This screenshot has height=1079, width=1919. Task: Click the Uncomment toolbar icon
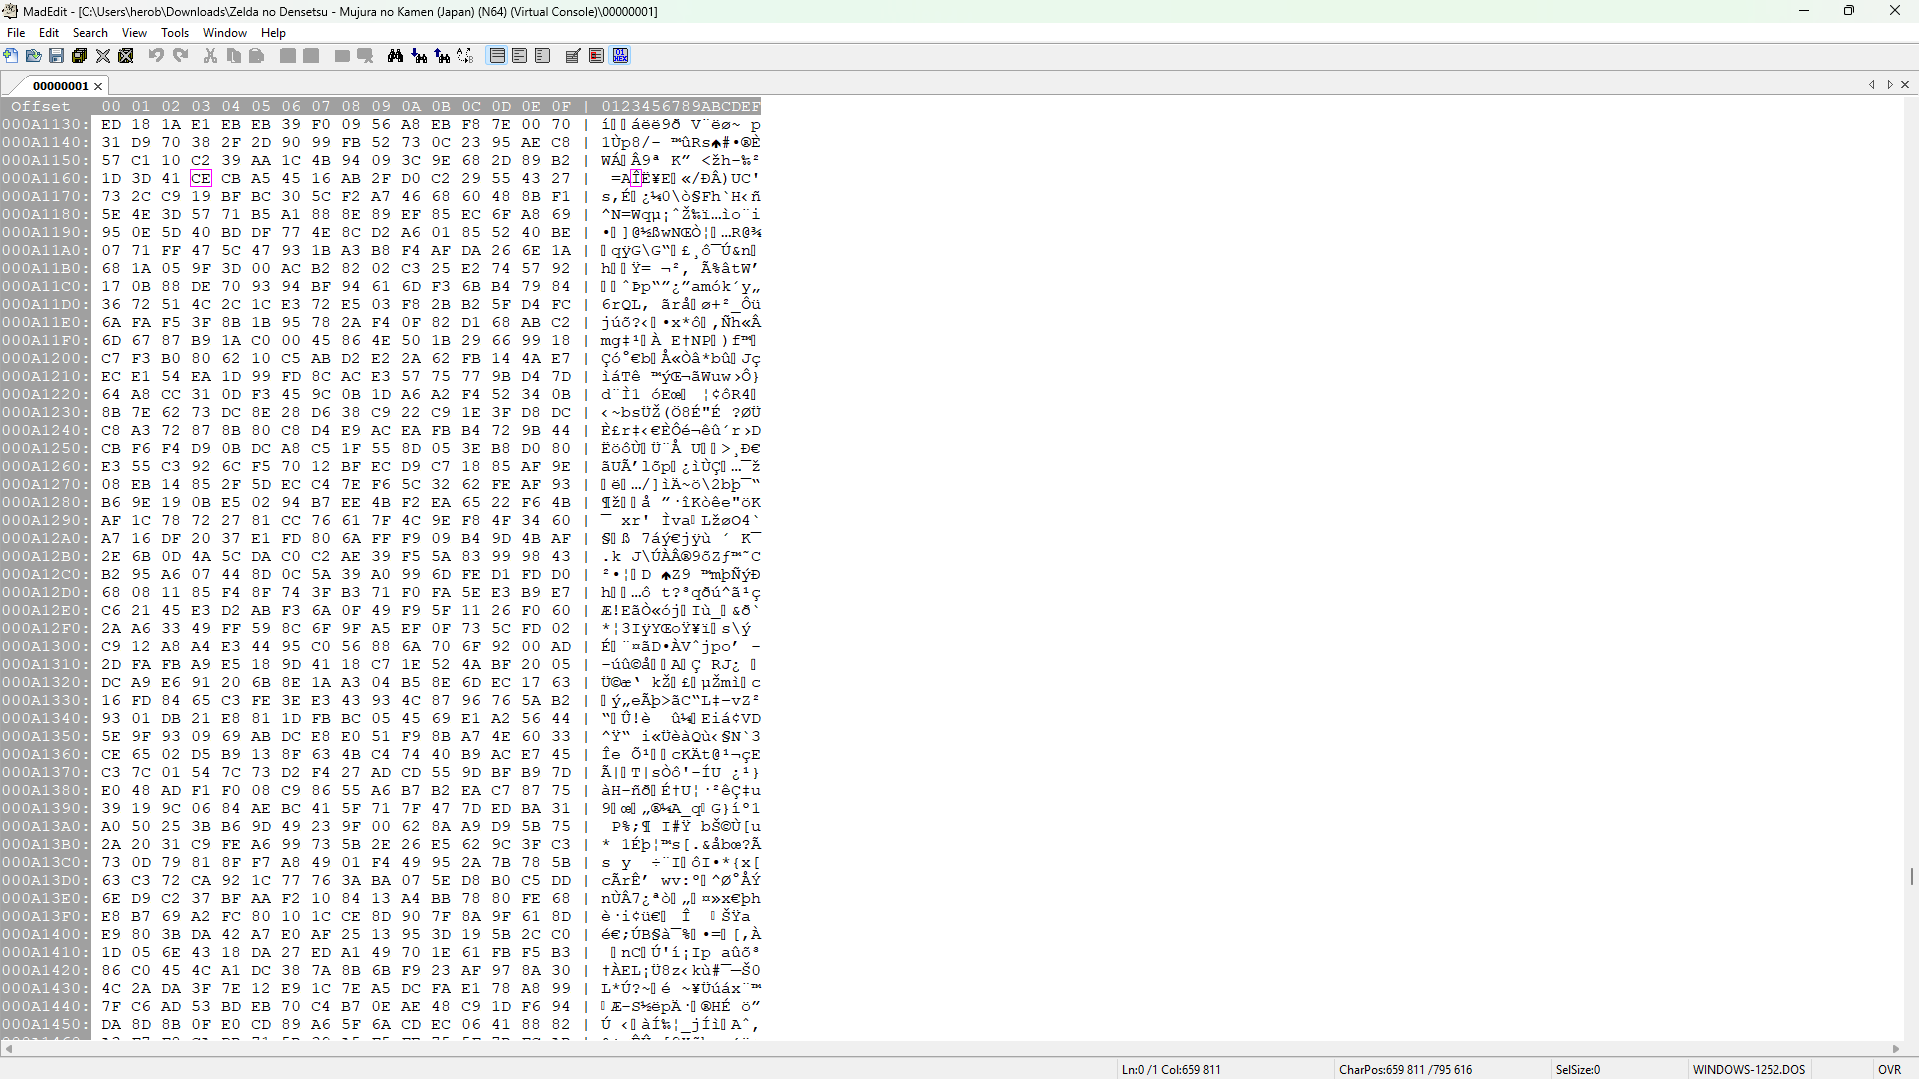point(365,56)
